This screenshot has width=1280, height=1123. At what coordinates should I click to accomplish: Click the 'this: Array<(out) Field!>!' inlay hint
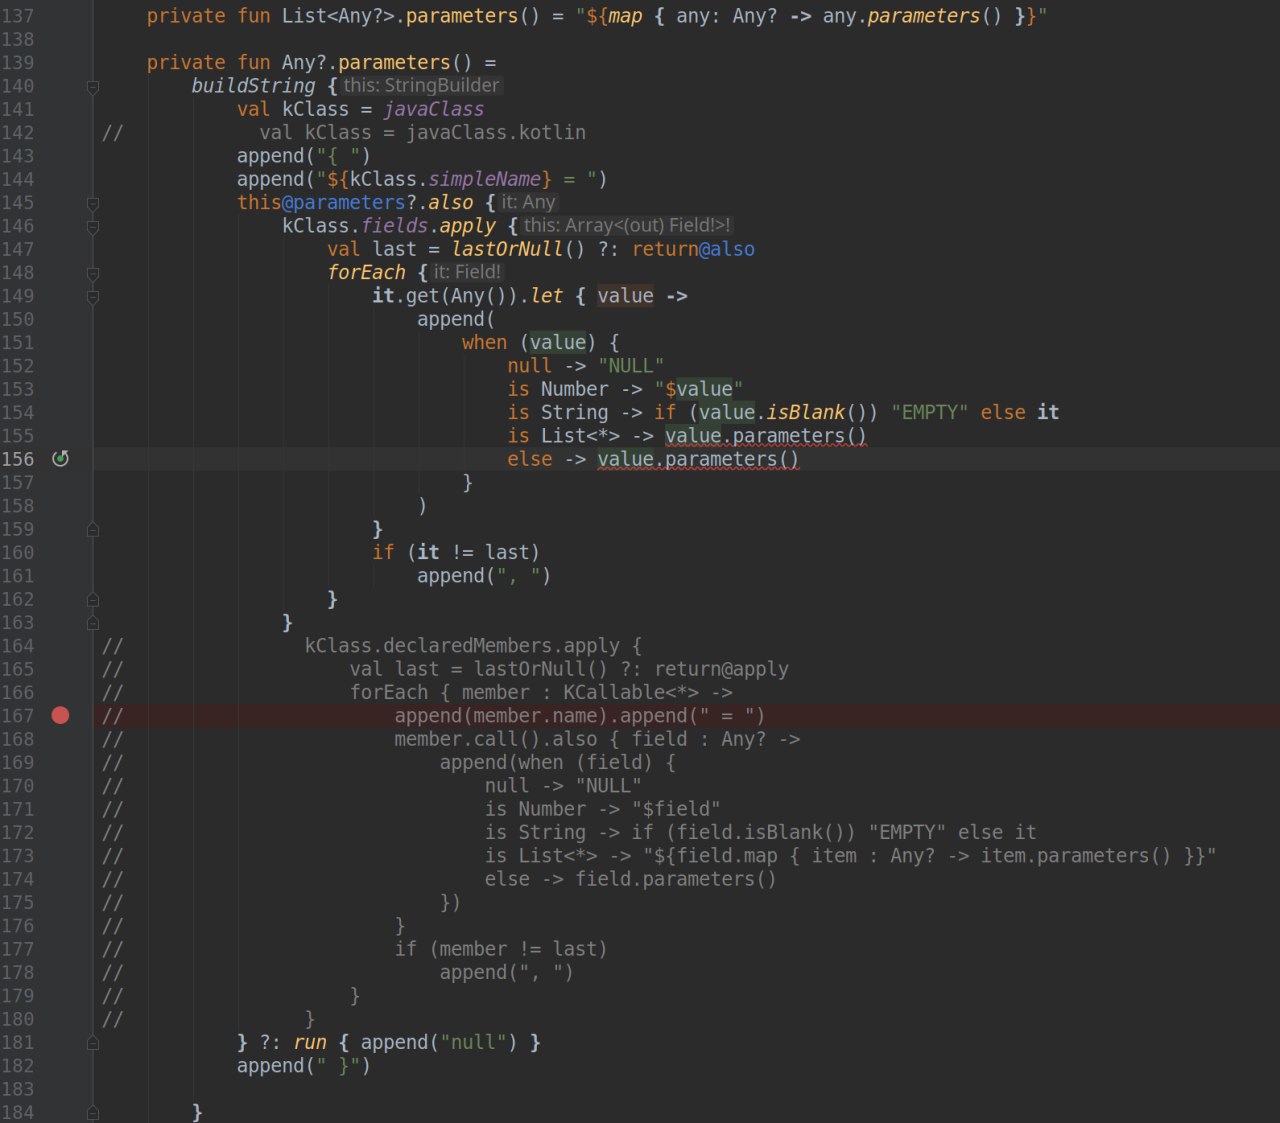(627, 226)
